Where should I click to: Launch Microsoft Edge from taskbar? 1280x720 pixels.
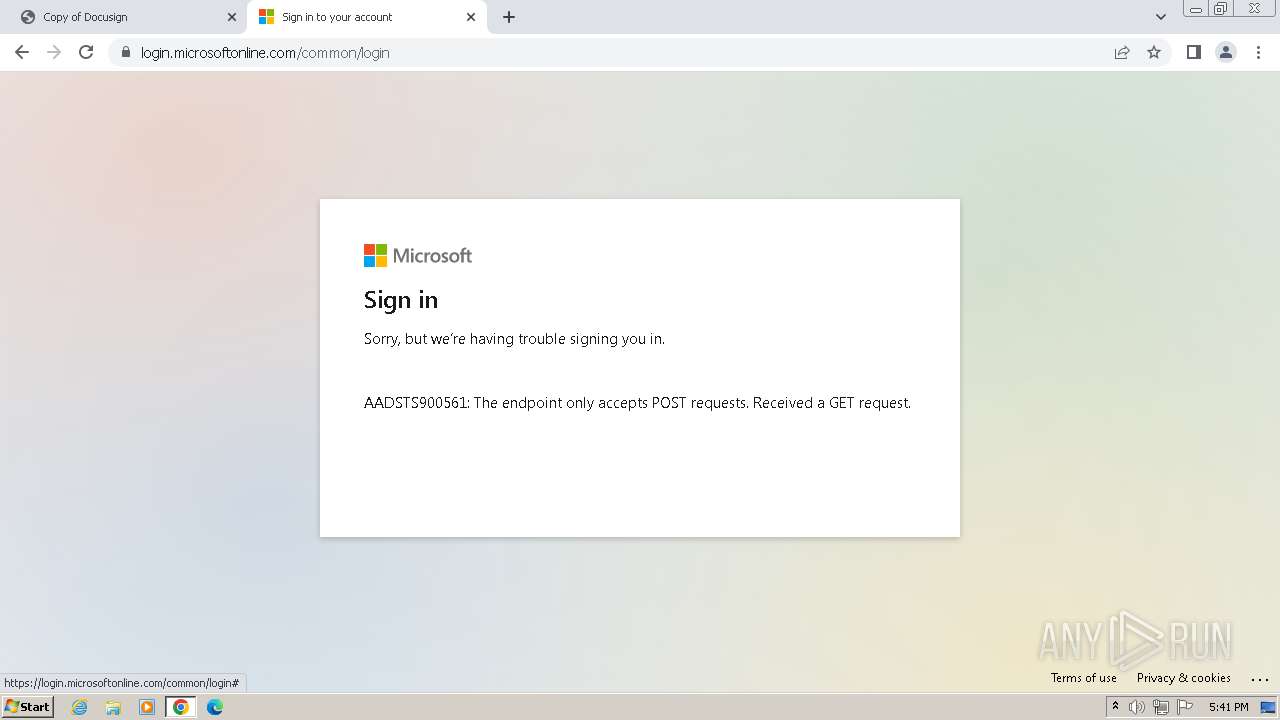[215, 707]
